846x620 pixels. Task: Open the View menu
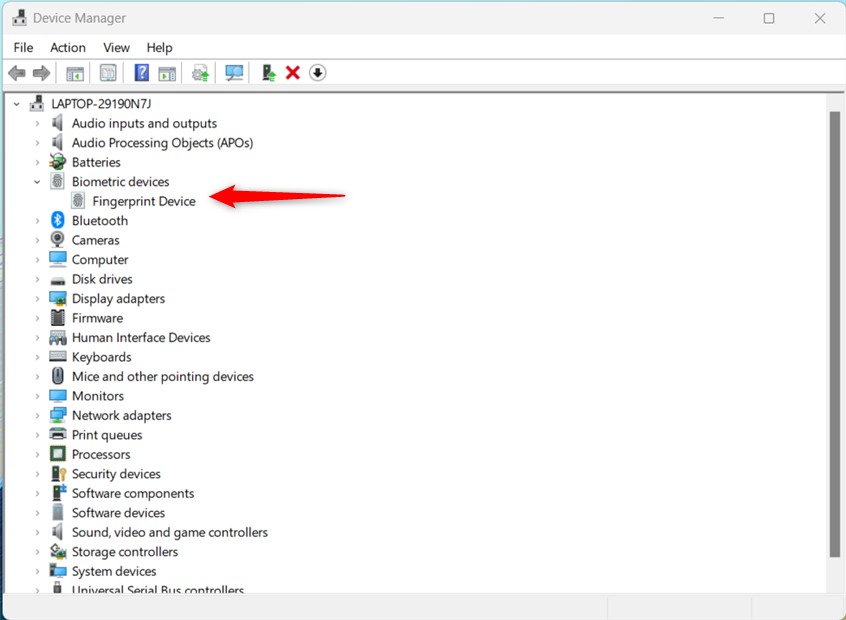(117, 47)
